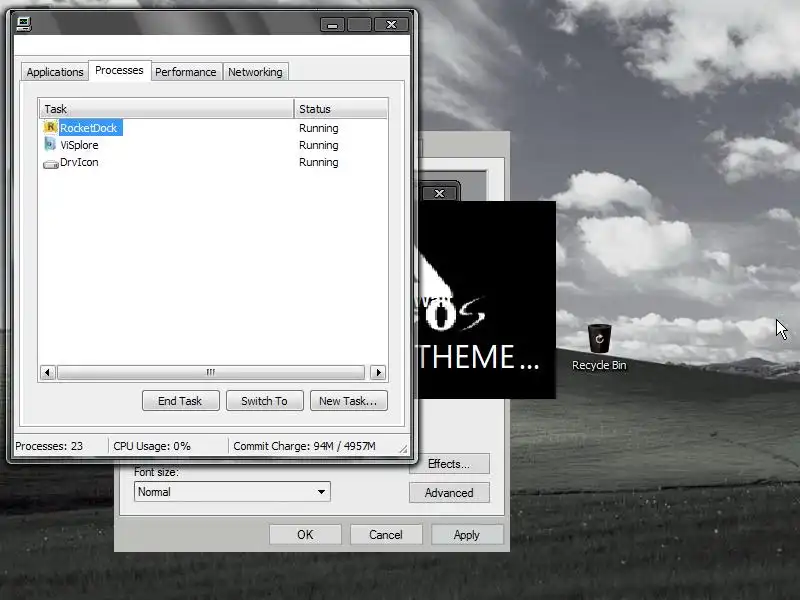The width and height of the screenshot is (800, 600).
Task: Click the DrvIcon drive icon
Action: click(51, 164)
